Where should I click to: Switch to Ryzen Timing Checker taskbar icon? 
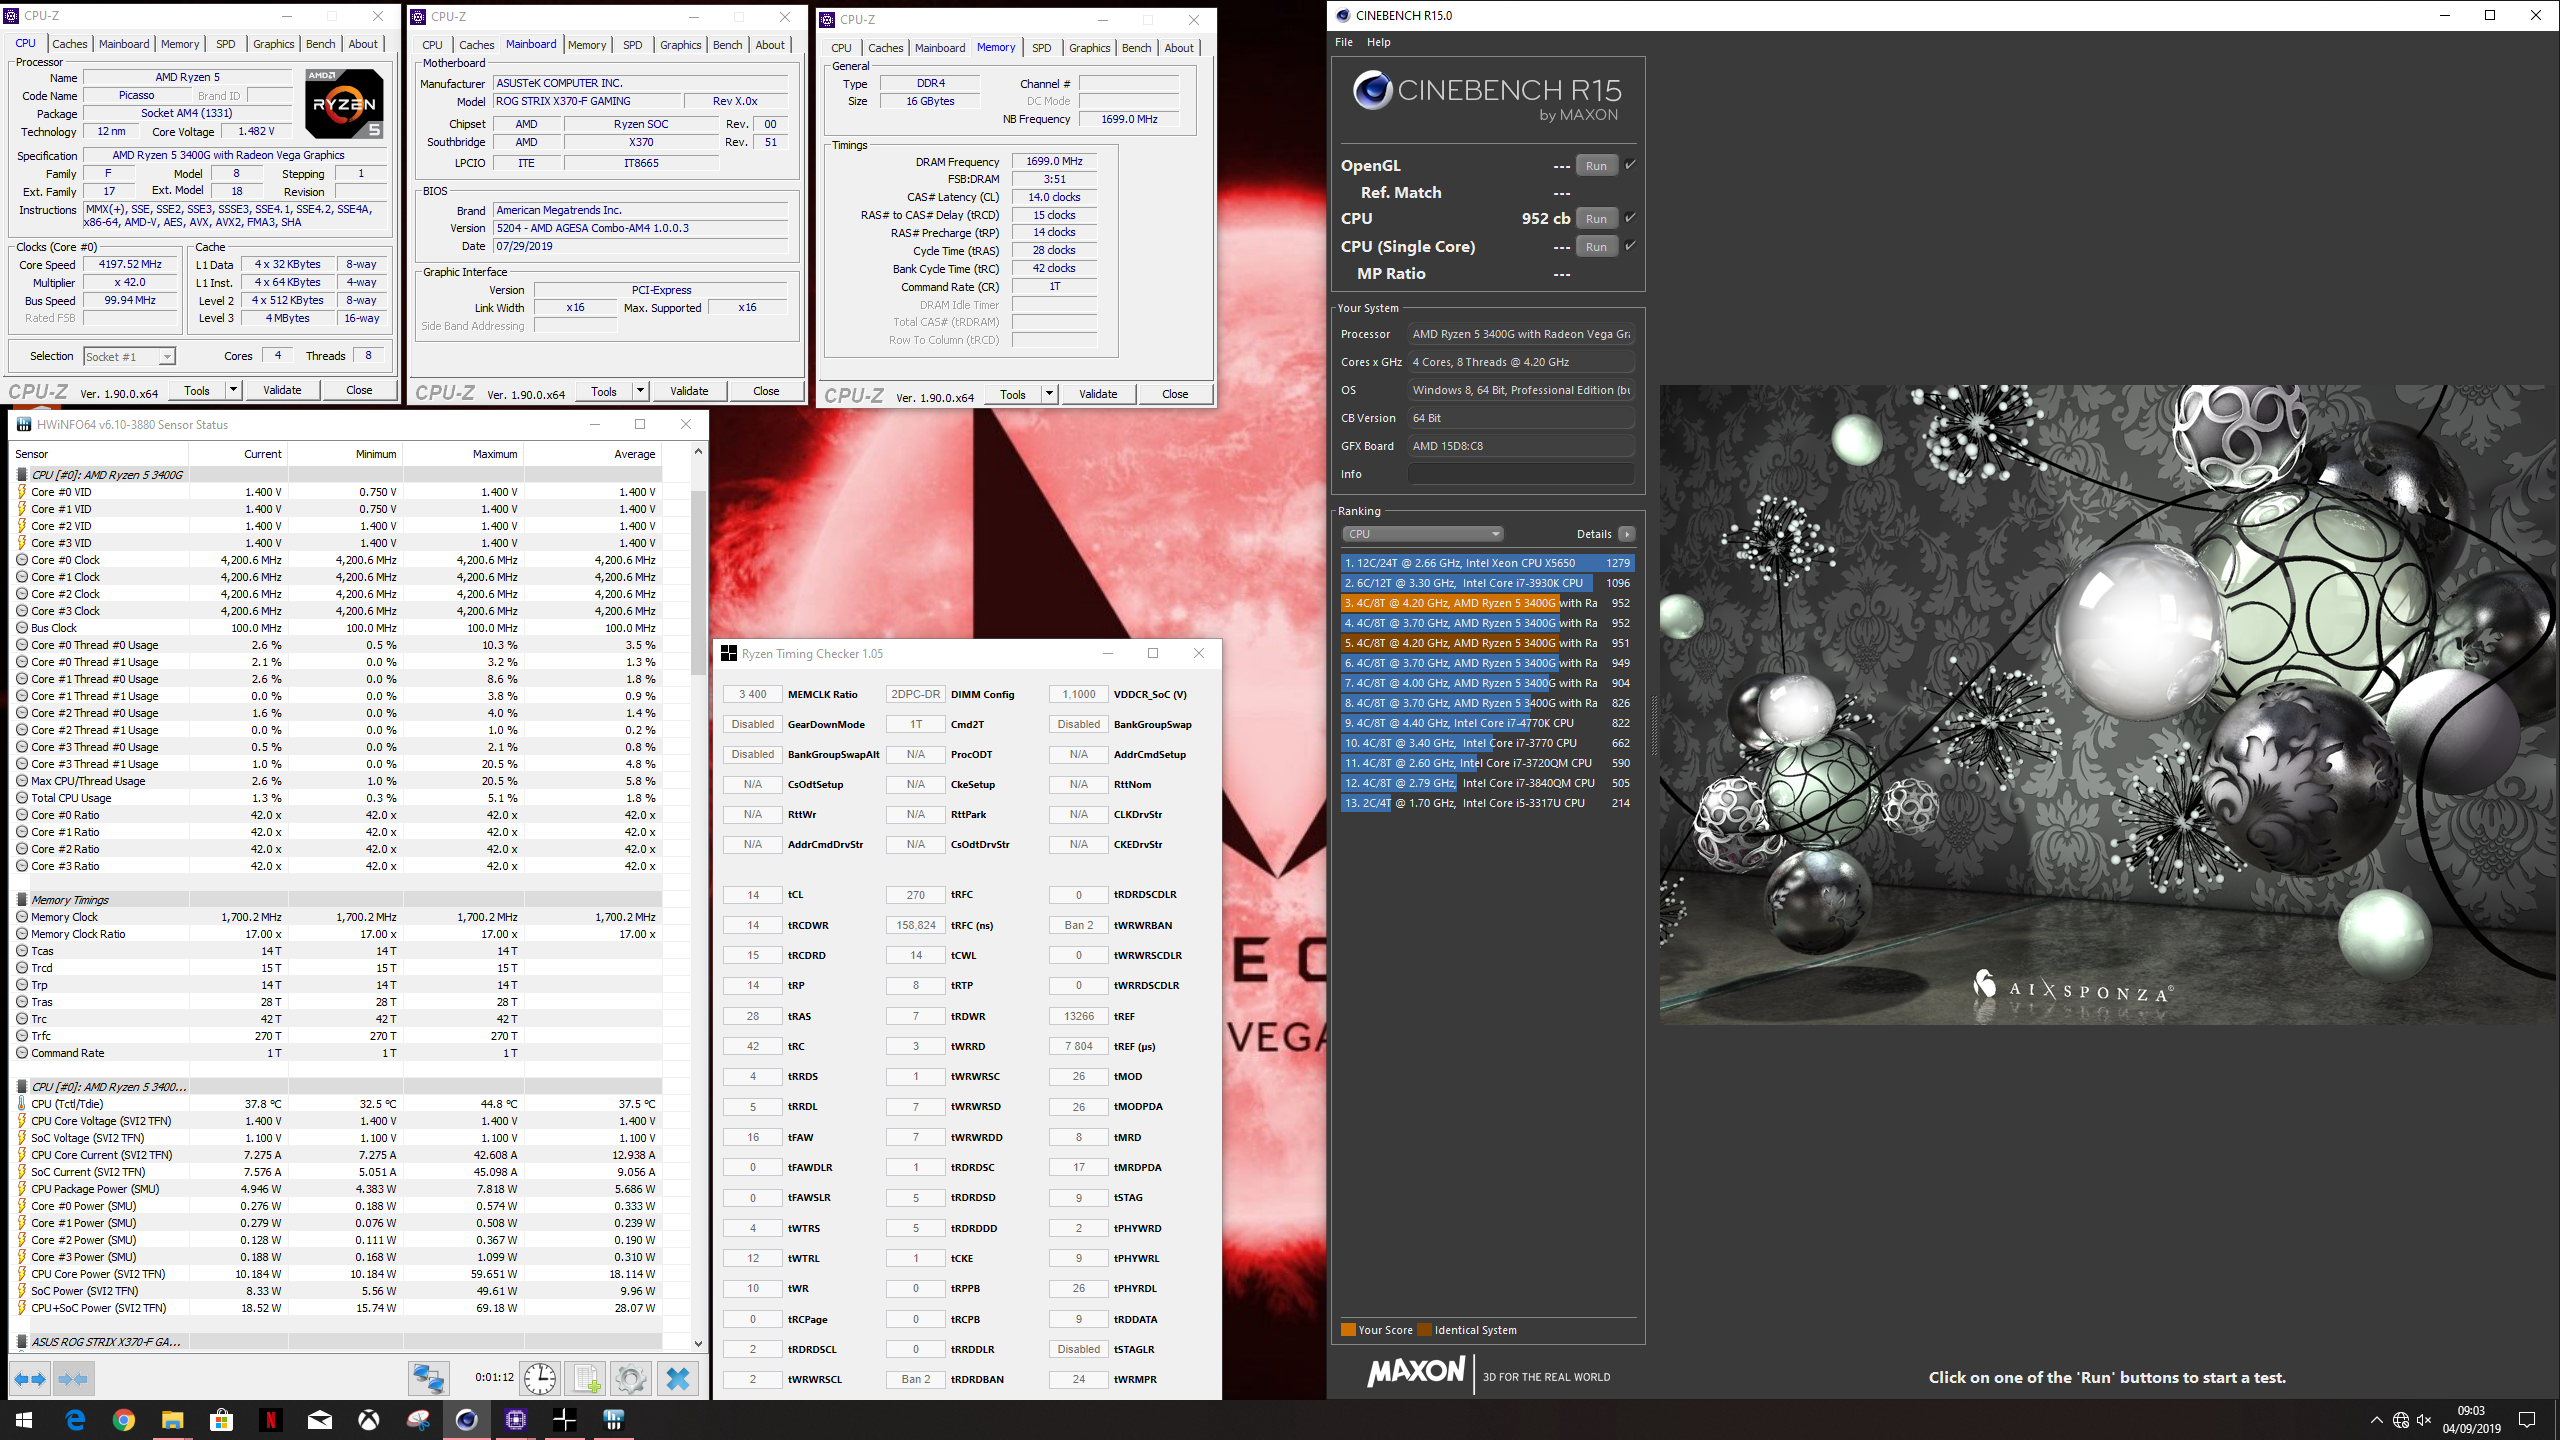tap(565, 1420)
